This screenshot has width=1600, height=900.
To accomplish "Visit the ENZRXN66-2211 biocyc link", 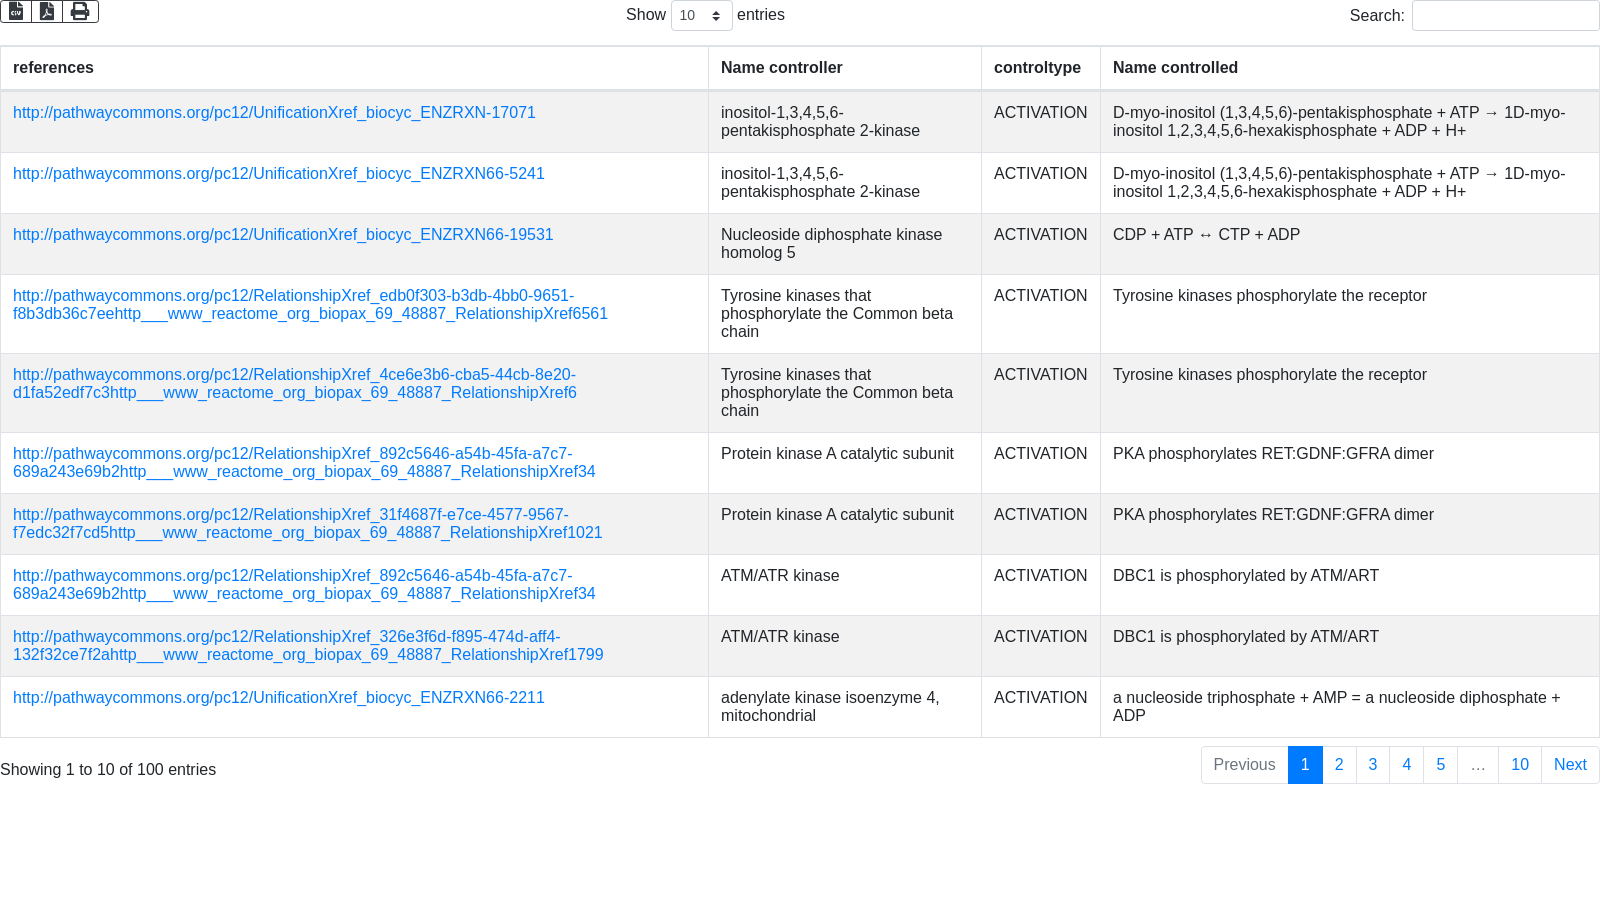I will (x=278, y=698).
